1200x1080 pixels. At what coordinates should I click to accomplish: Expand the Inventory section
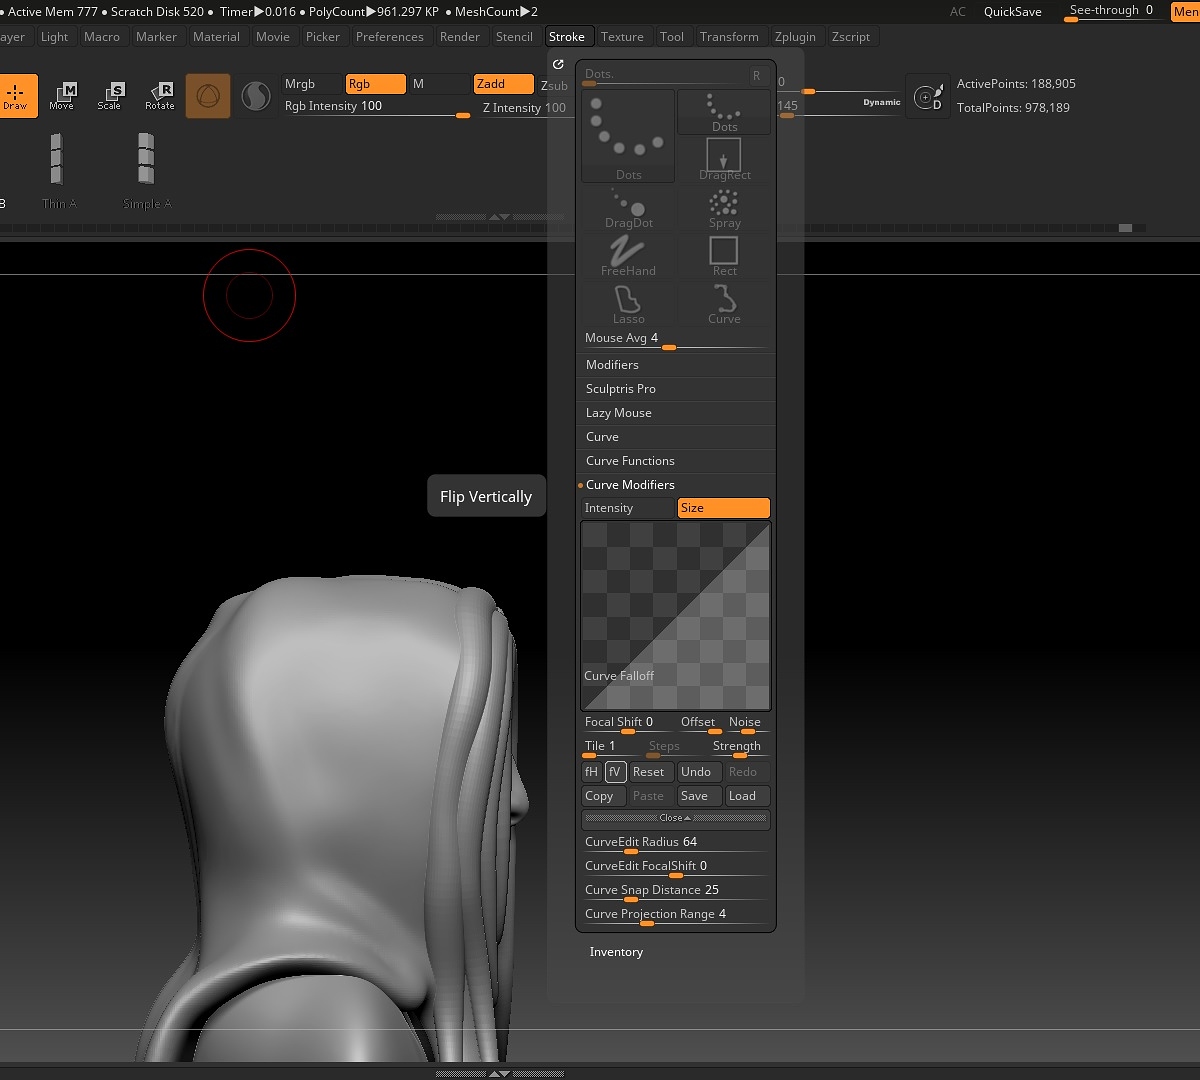pos(616,952)
